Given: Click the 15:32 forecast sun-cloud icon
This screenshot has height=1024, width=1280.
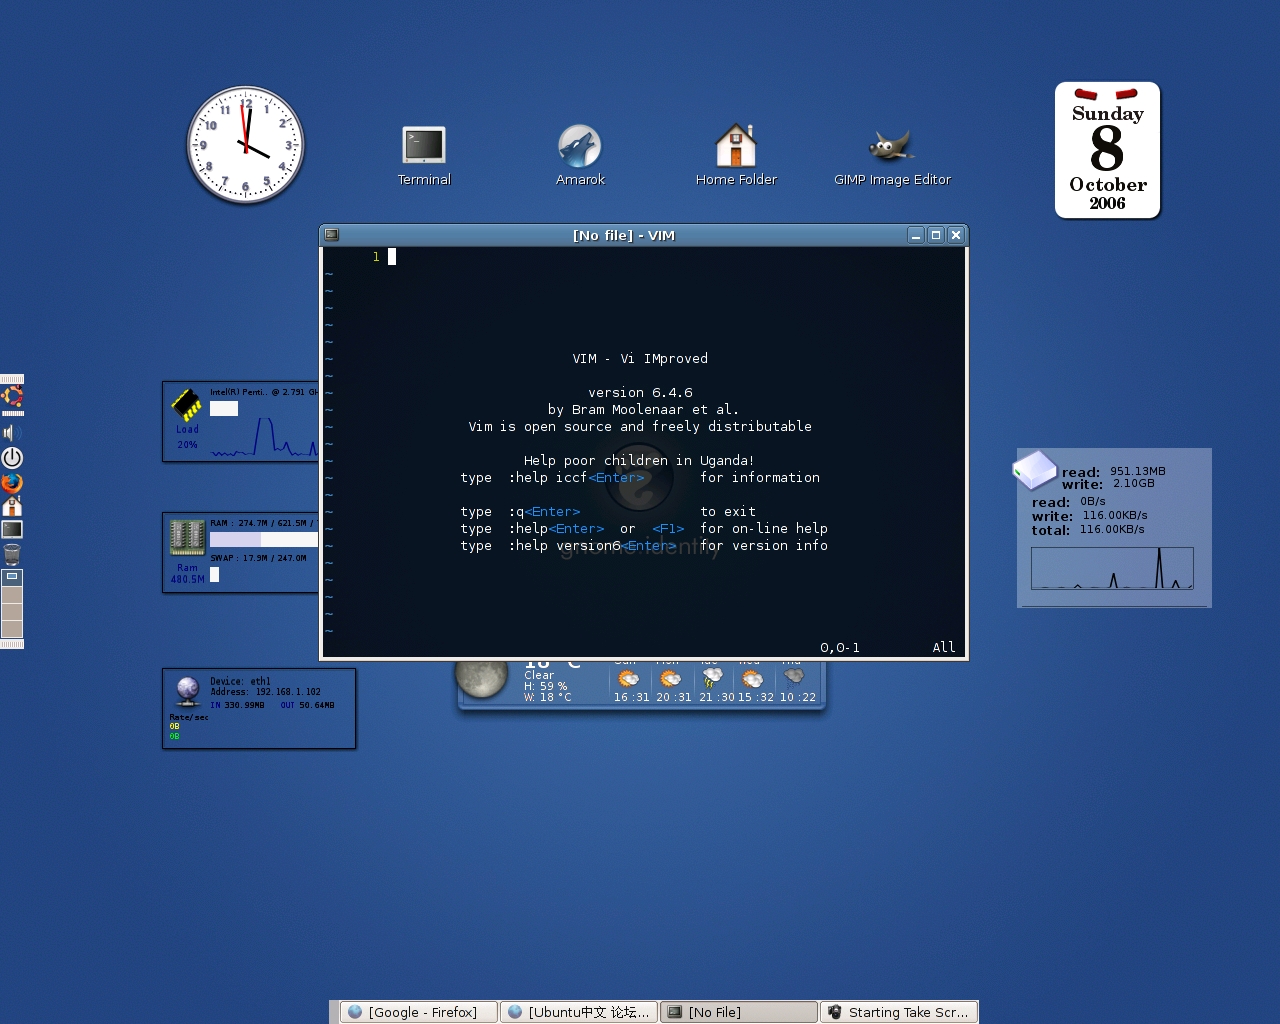Looking at the screenshot, I should click(x=753, y=679).
